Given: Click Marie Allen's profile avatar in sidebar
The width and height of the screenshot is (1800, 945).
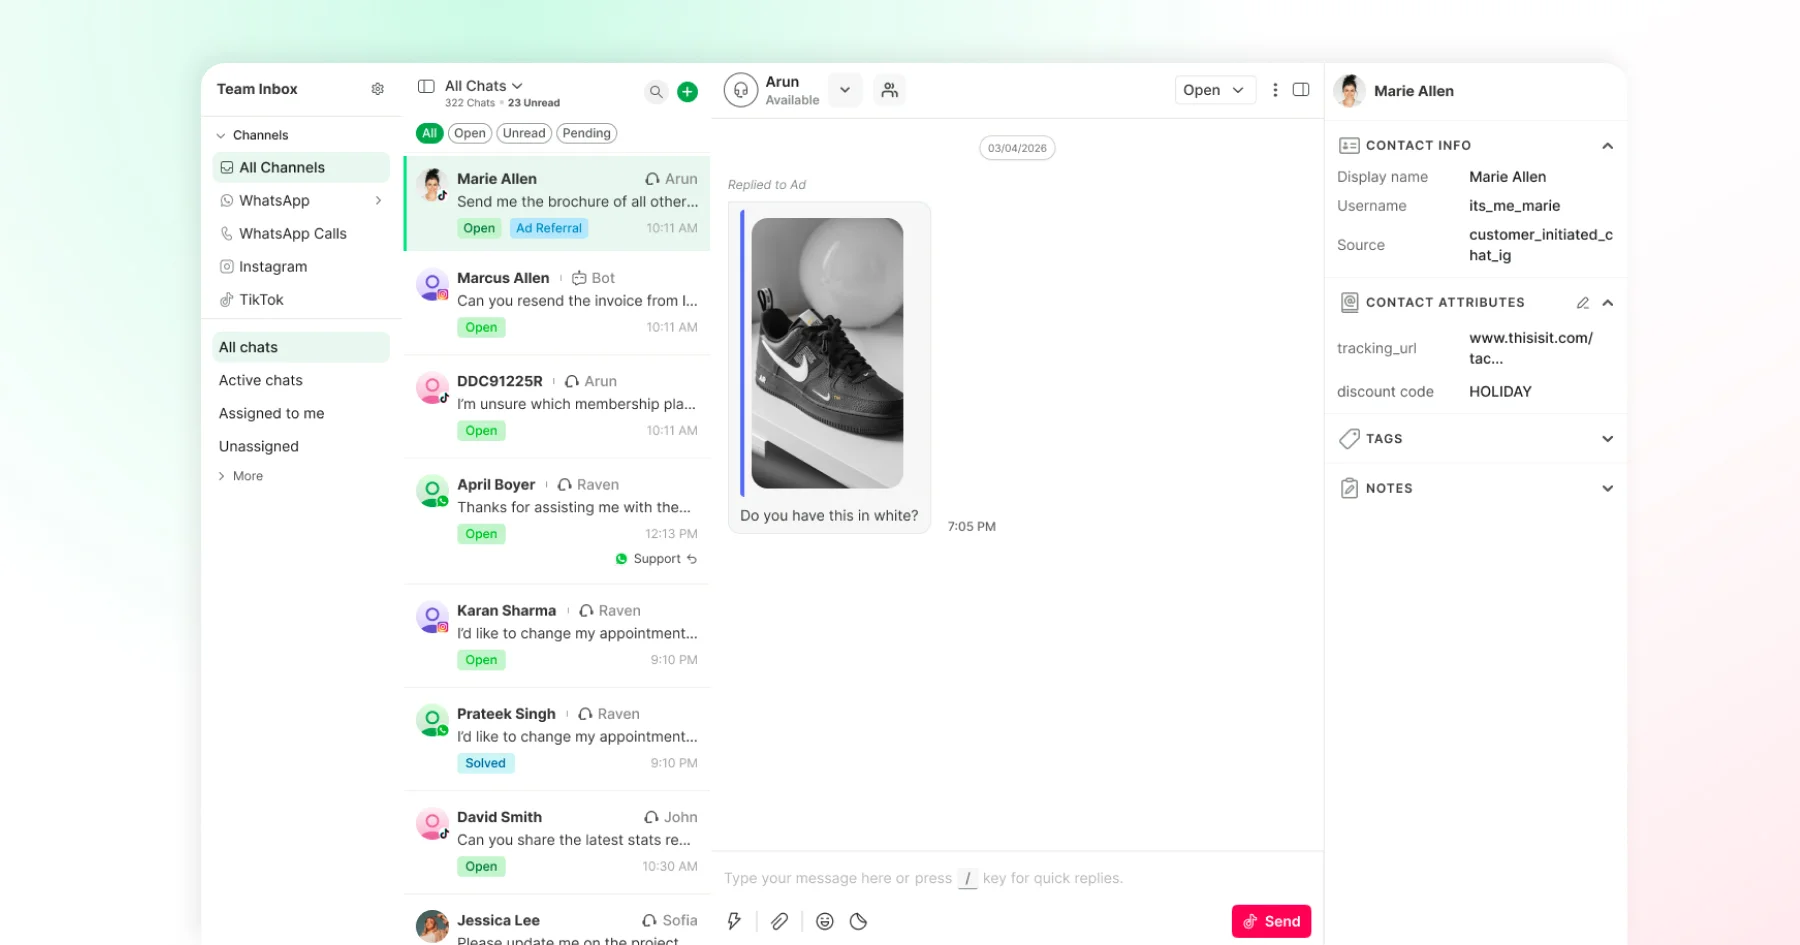Looking at the screenshot, I should click(x=1349, y=91).
